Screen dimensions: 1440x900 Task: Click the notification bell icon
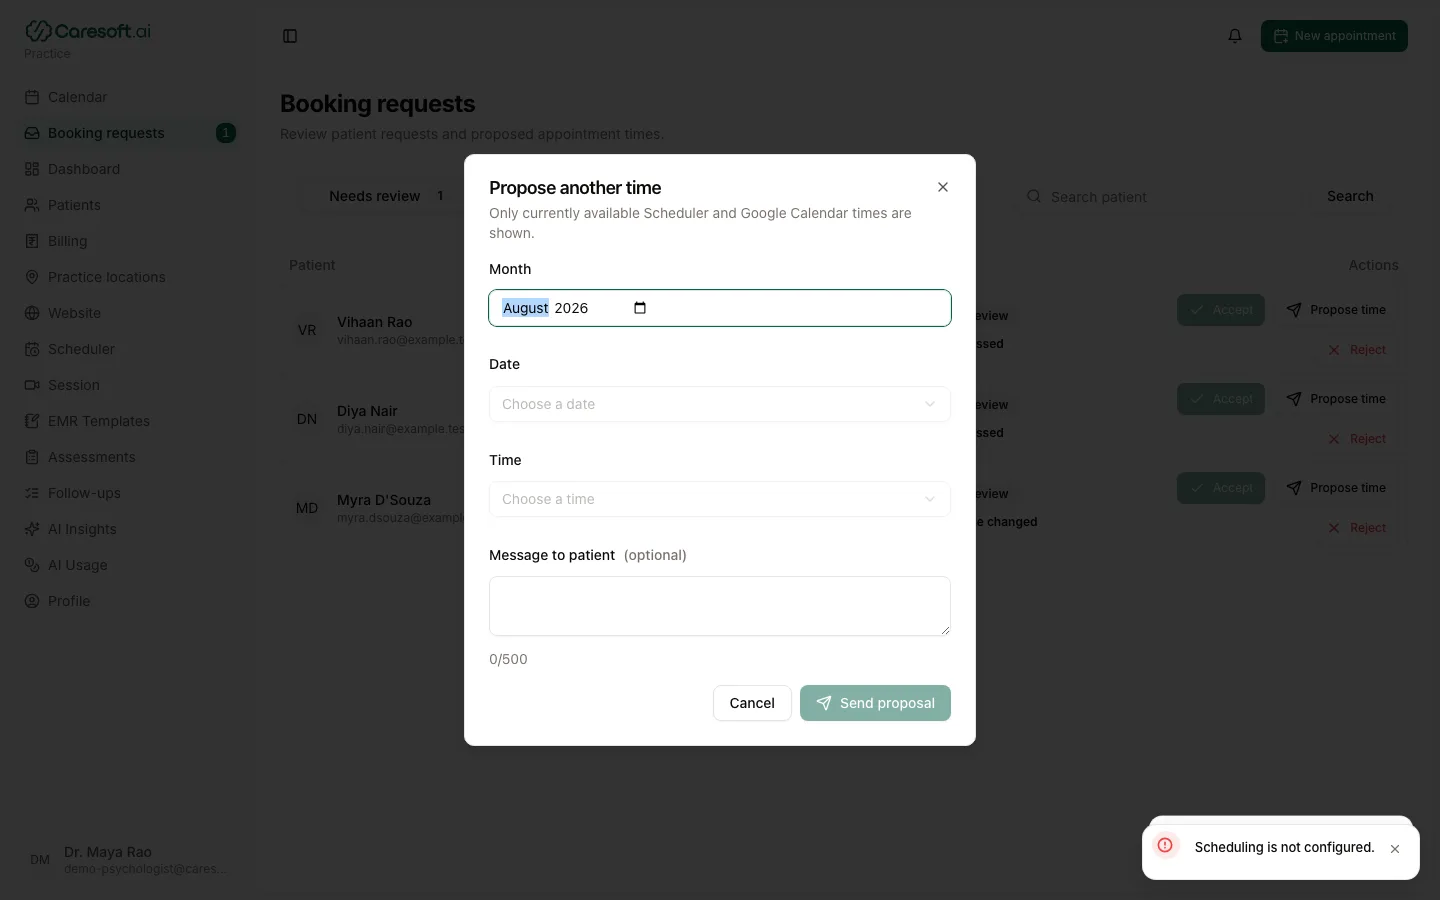[1235, 36]
